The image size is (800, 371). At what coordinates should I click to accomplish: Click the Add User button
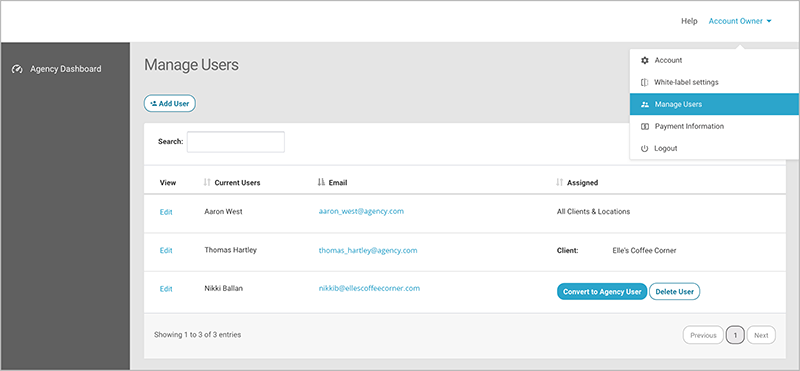pyautogui.click(x=169, y=104)
